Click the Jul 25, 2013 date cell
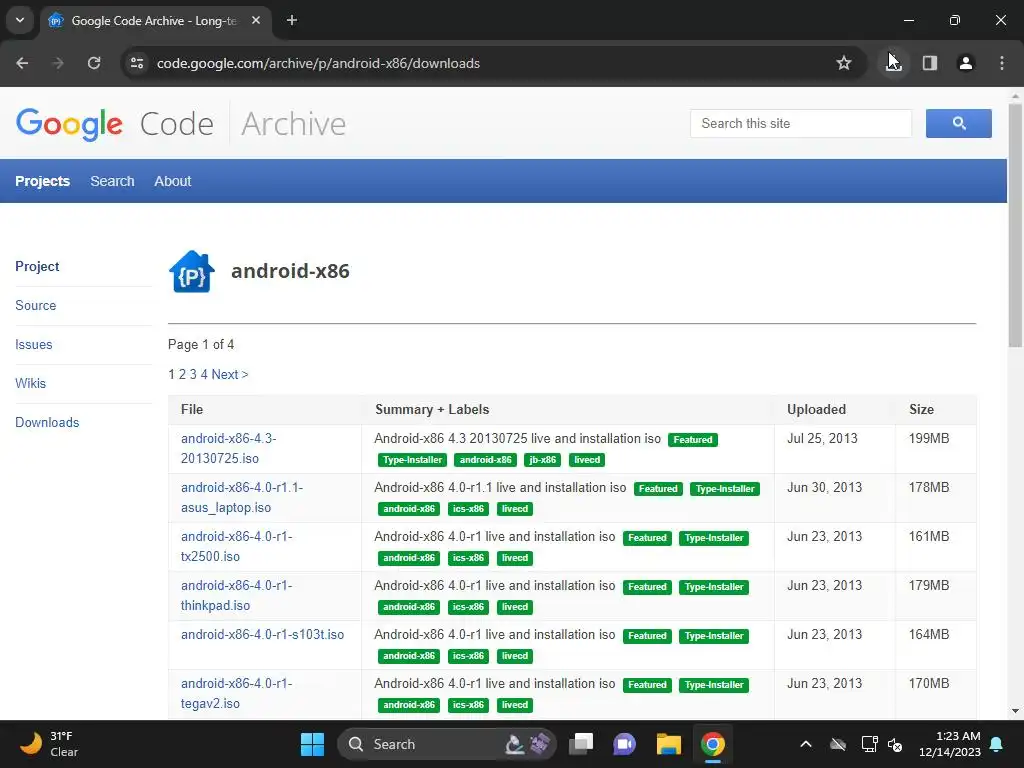 click(x=822, y=439)
